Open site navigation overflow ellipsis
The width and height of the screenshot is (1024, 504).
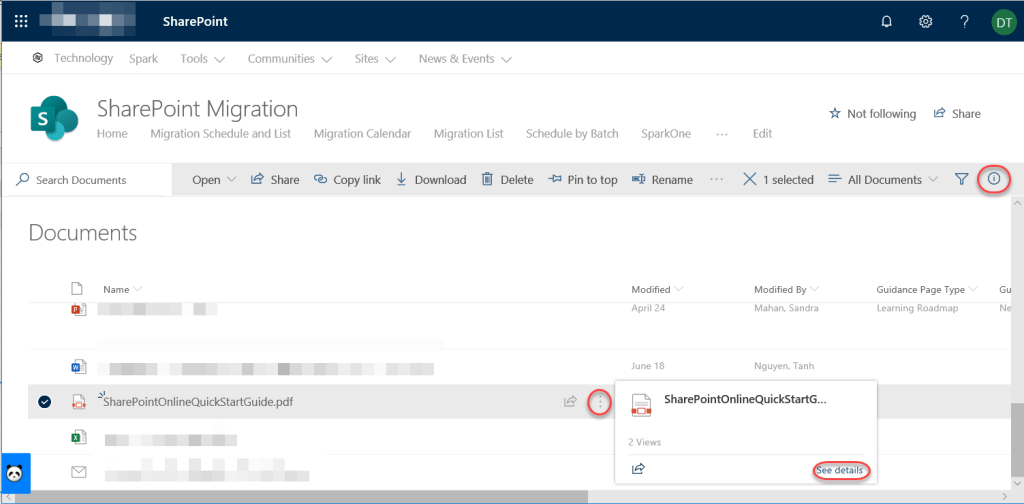(x=722, y=133)
